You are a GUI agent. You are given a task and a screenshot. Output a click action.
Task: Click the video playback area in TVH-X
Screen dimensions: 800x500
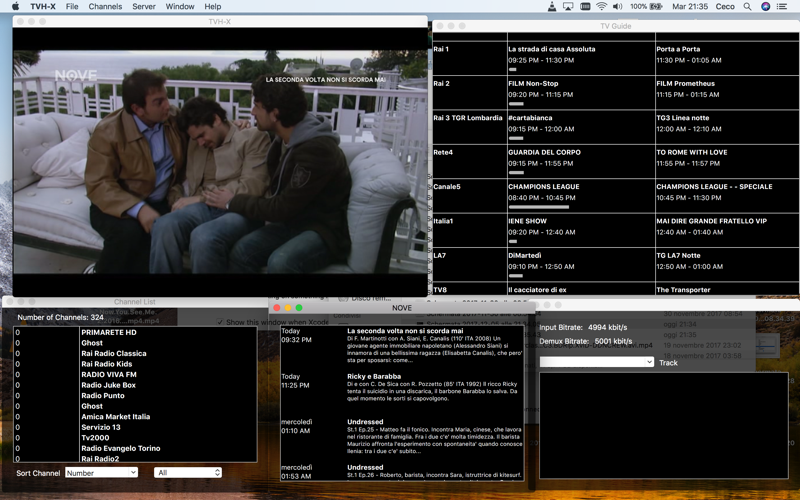click(220, 162)
